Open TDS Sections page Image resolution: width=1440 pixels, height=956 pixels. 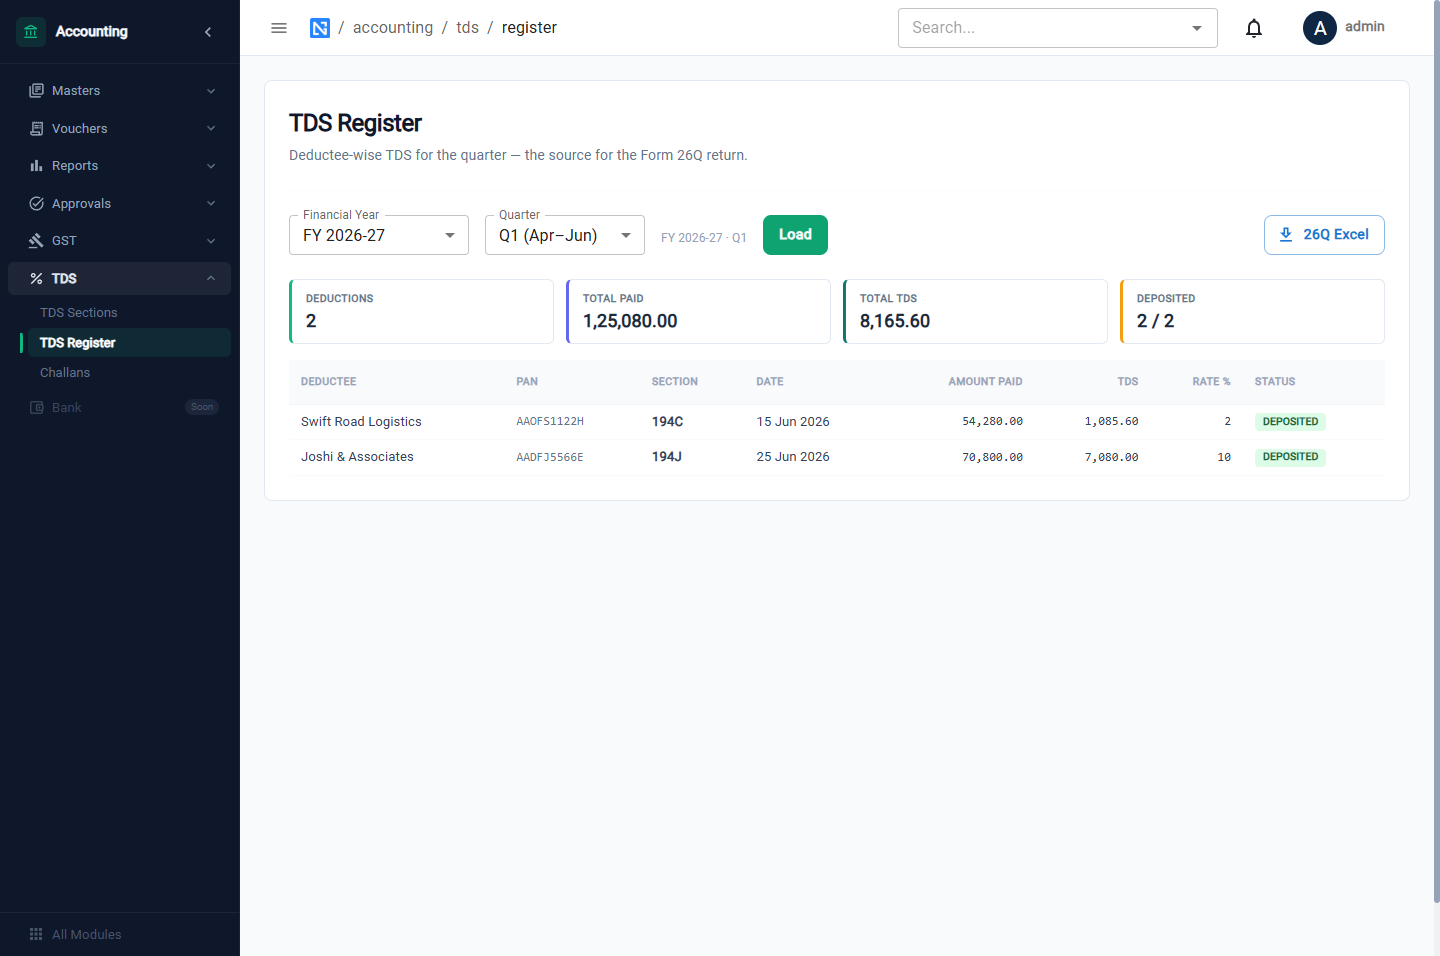click(79, 313)
